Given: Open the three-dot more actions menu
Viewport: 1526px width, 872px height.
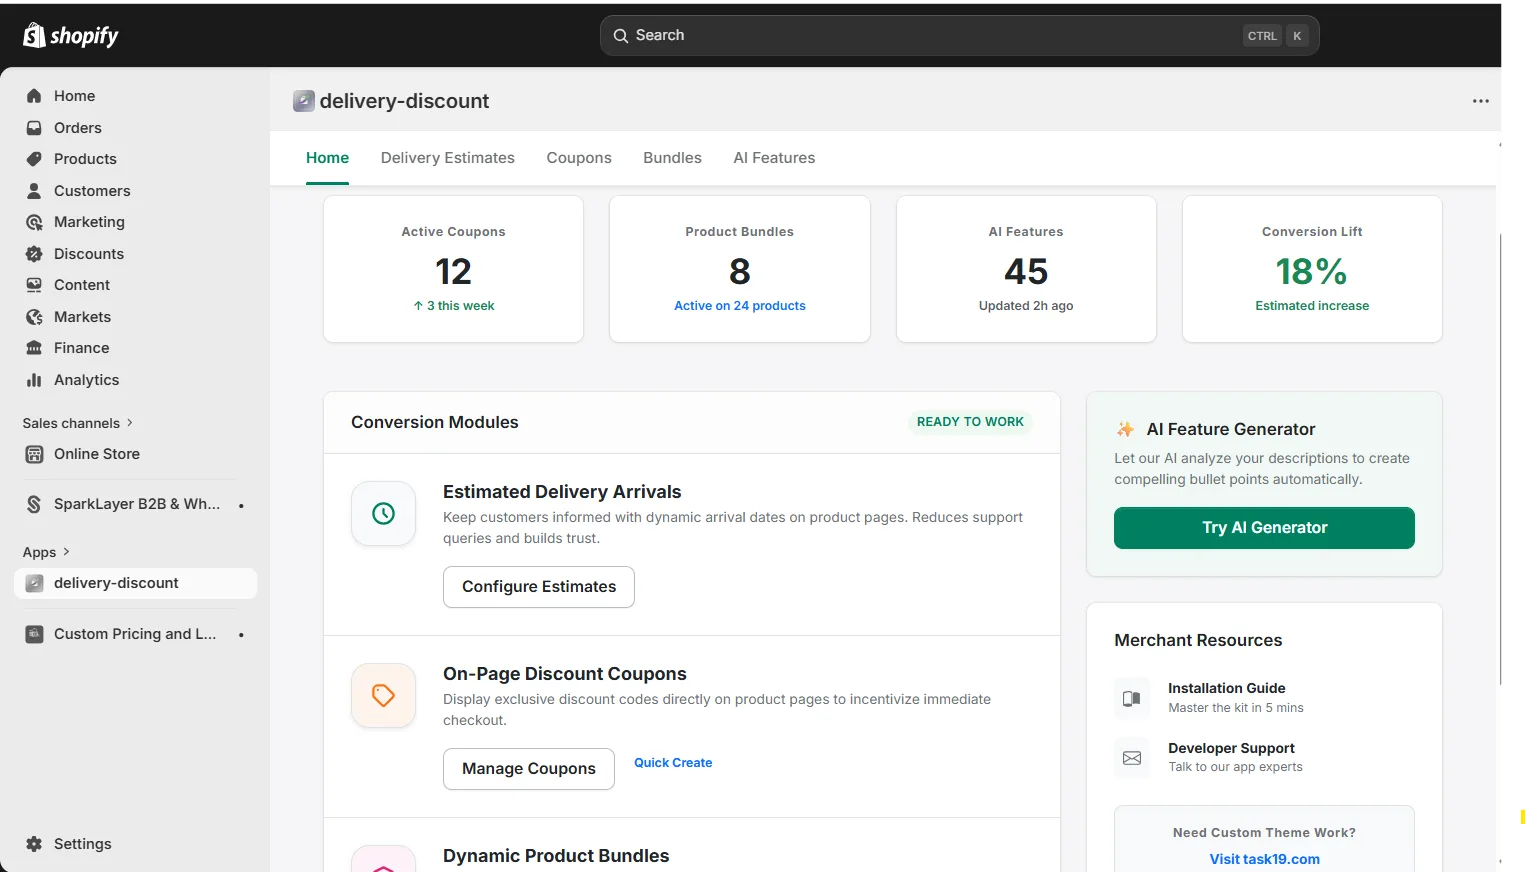Looking at the screenshot, I should (x=1480, y=101).
